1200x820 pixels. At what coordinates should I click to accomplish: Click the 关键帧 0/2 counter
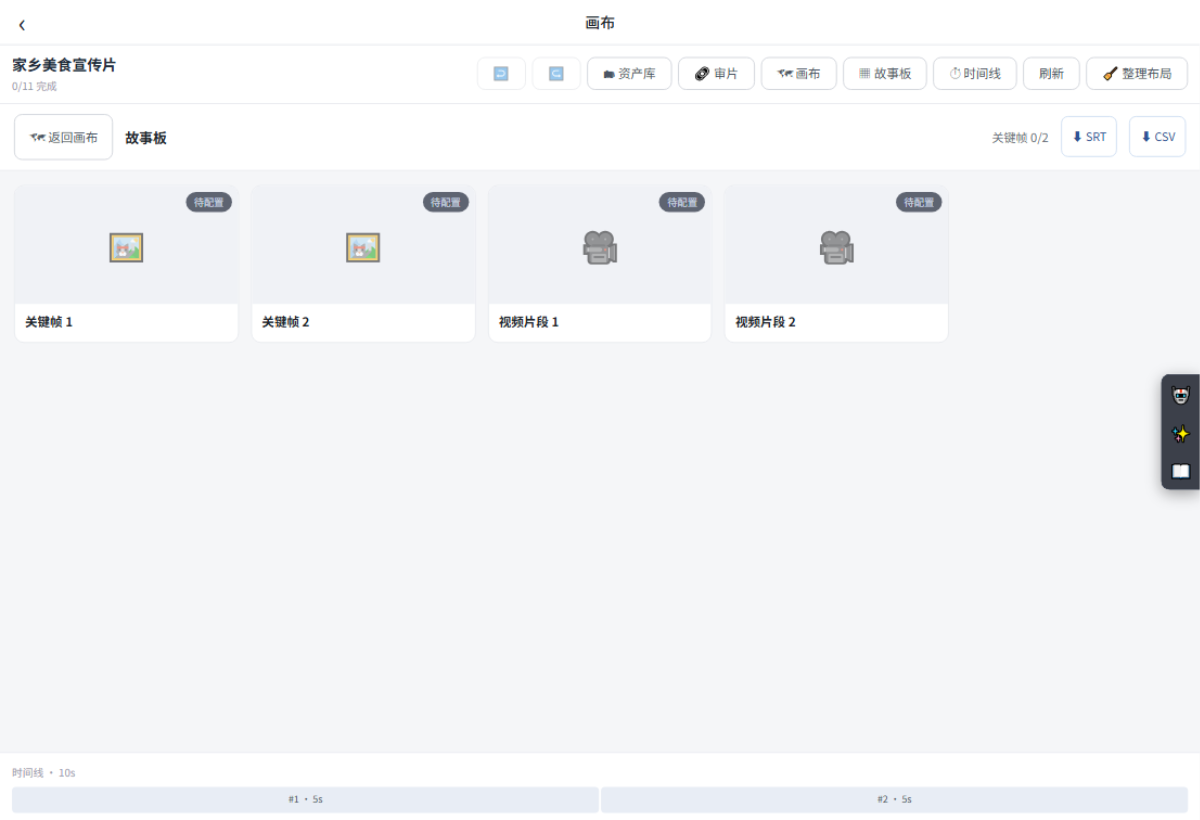(x=1020, y=138)
